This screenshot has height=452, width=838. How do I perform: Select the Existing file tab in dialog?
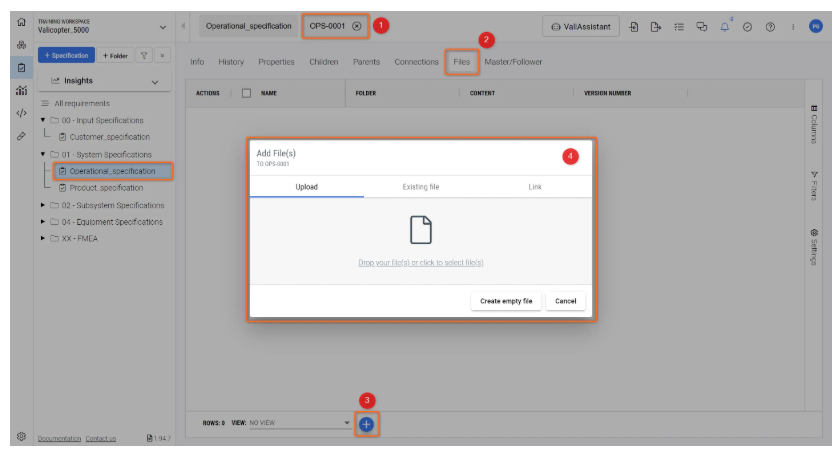pyautogui.click(x=421, y=187)
